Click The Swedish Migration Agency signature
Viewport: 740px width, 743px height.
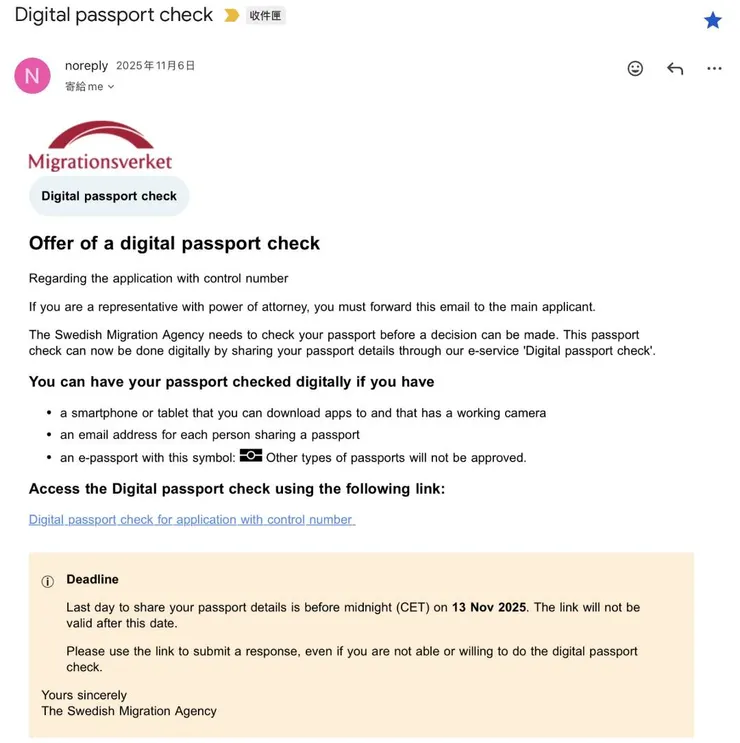coord(129,711)
